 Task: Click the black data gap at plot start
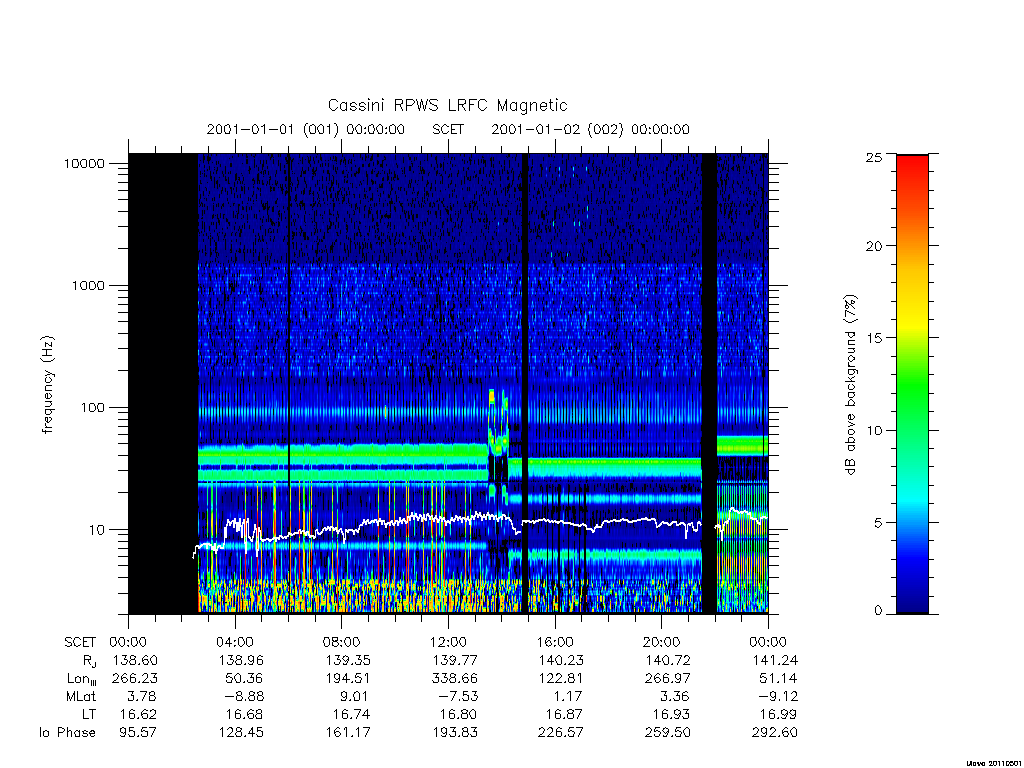tap(163, 383)
